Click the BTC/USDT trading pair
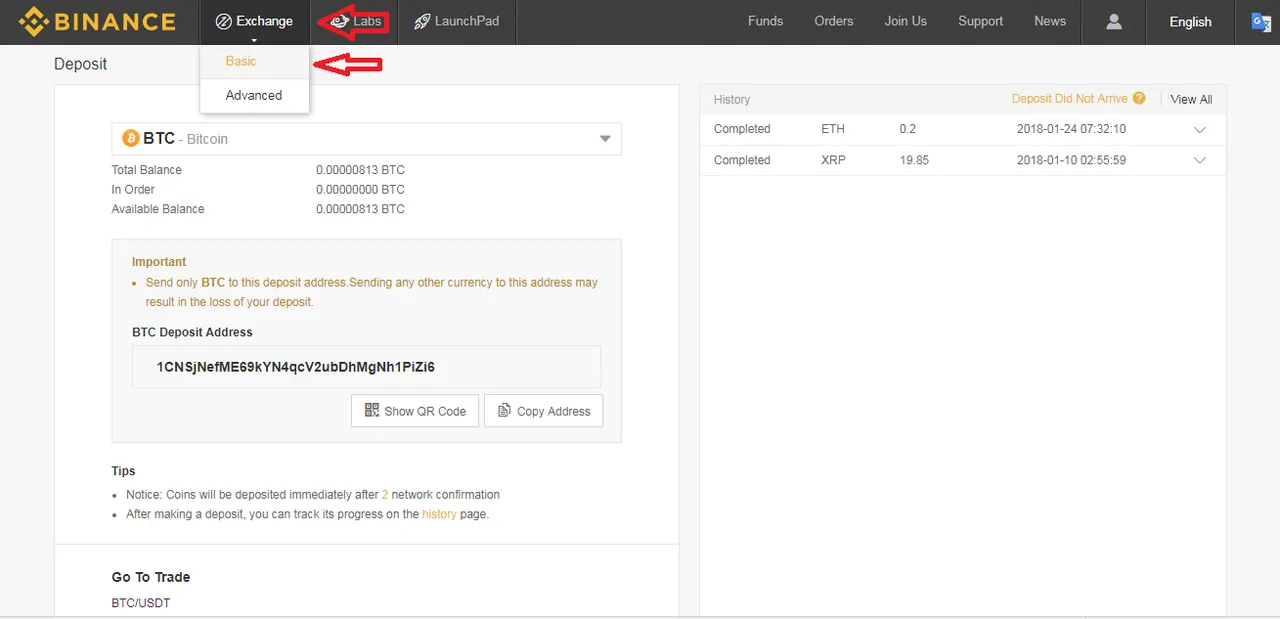 pos(141,603)
